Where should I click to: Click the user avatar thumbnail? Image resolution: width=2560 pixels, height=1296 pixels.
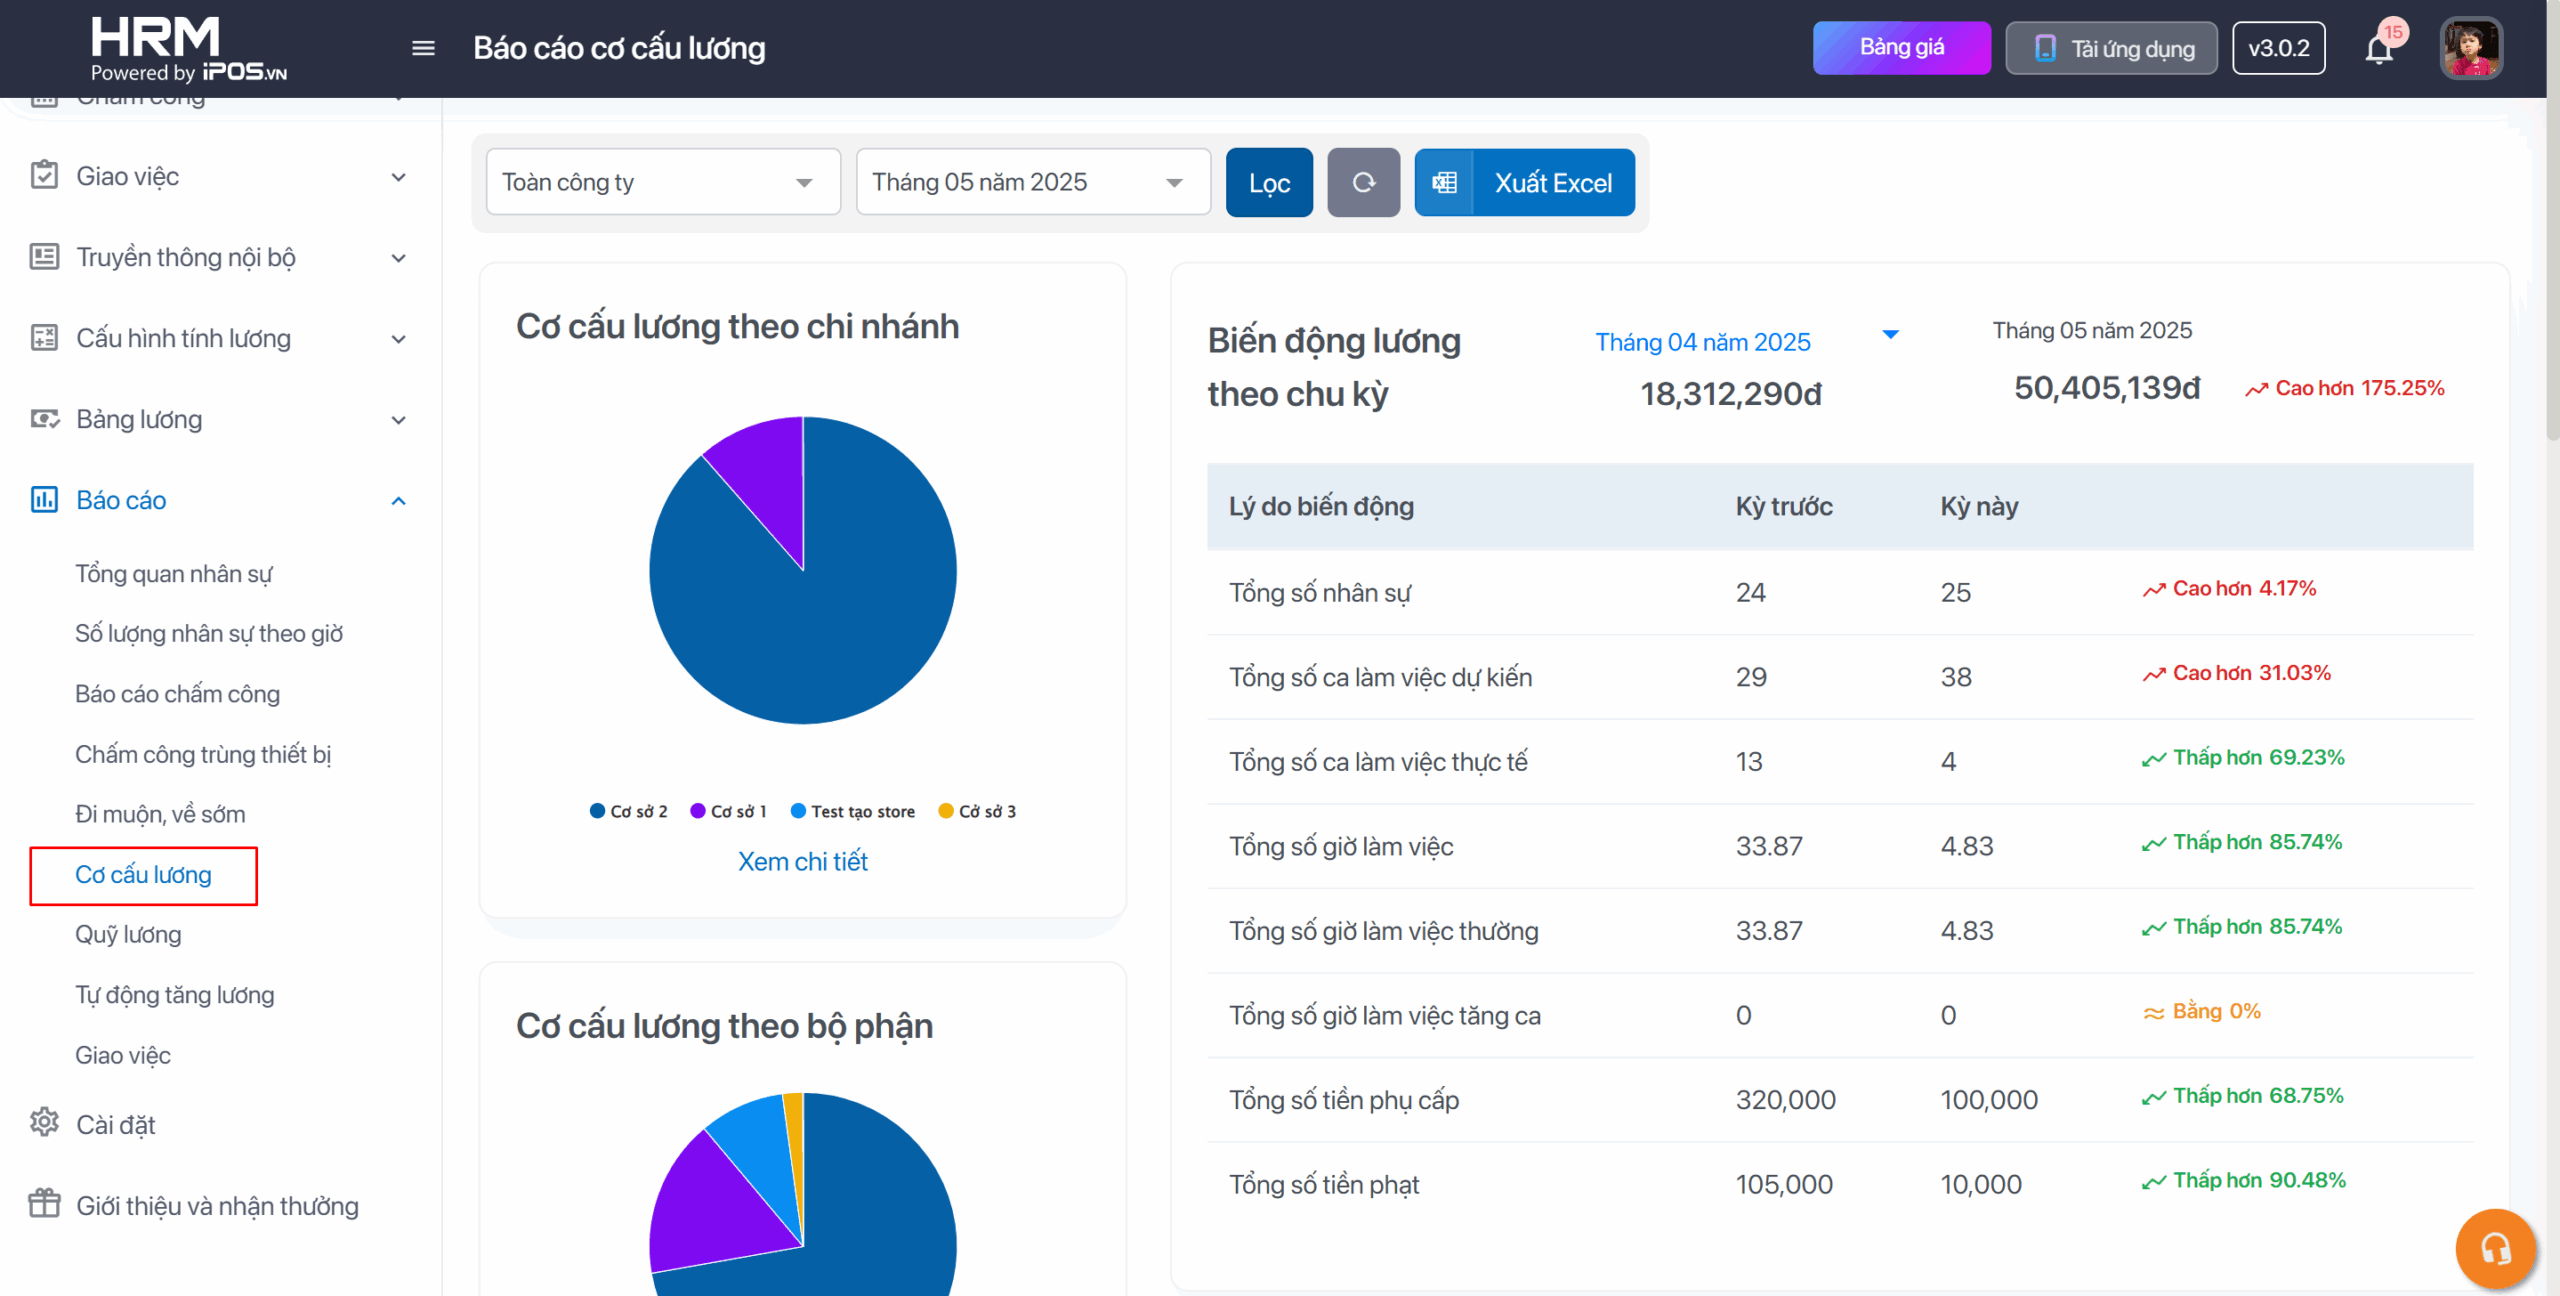coord(2470,48)
